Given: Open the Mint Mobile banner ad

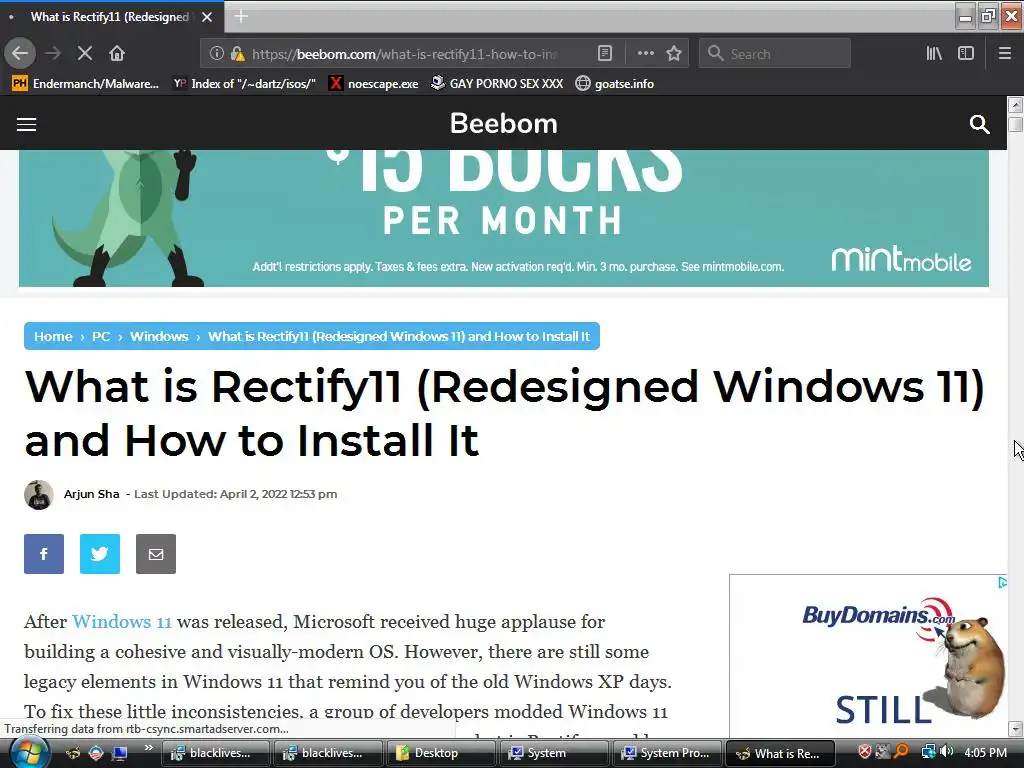Looking at the screenshot, I should (x=504, y=218).
